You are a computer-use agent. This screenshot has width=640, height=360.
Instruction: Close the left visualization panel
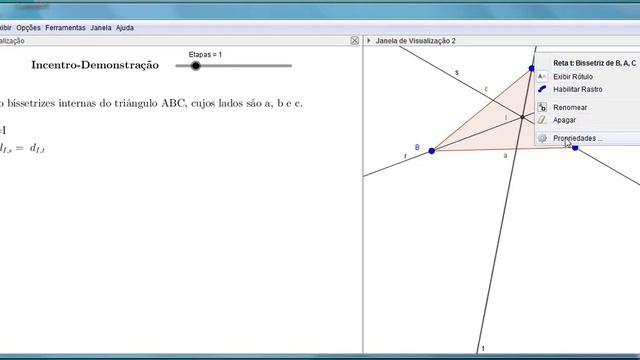click(354, 40)
